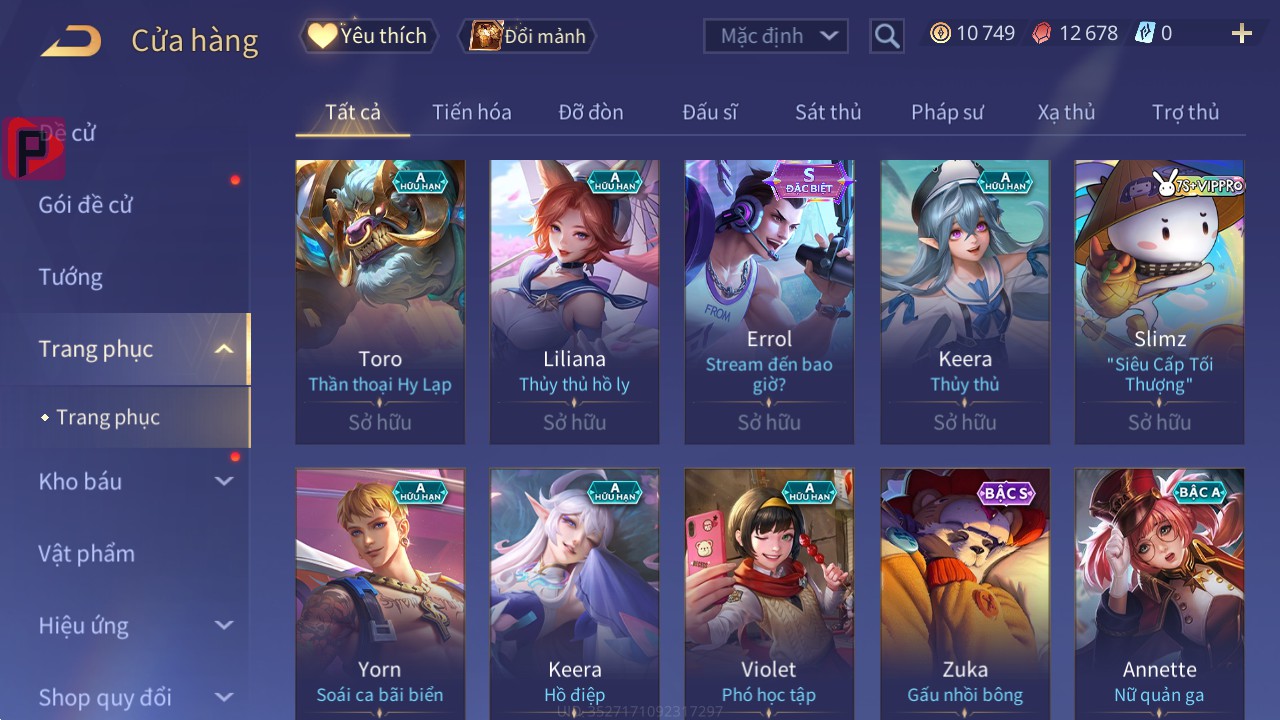Collapse the Trang phục sidebar section

coord(224,349)
